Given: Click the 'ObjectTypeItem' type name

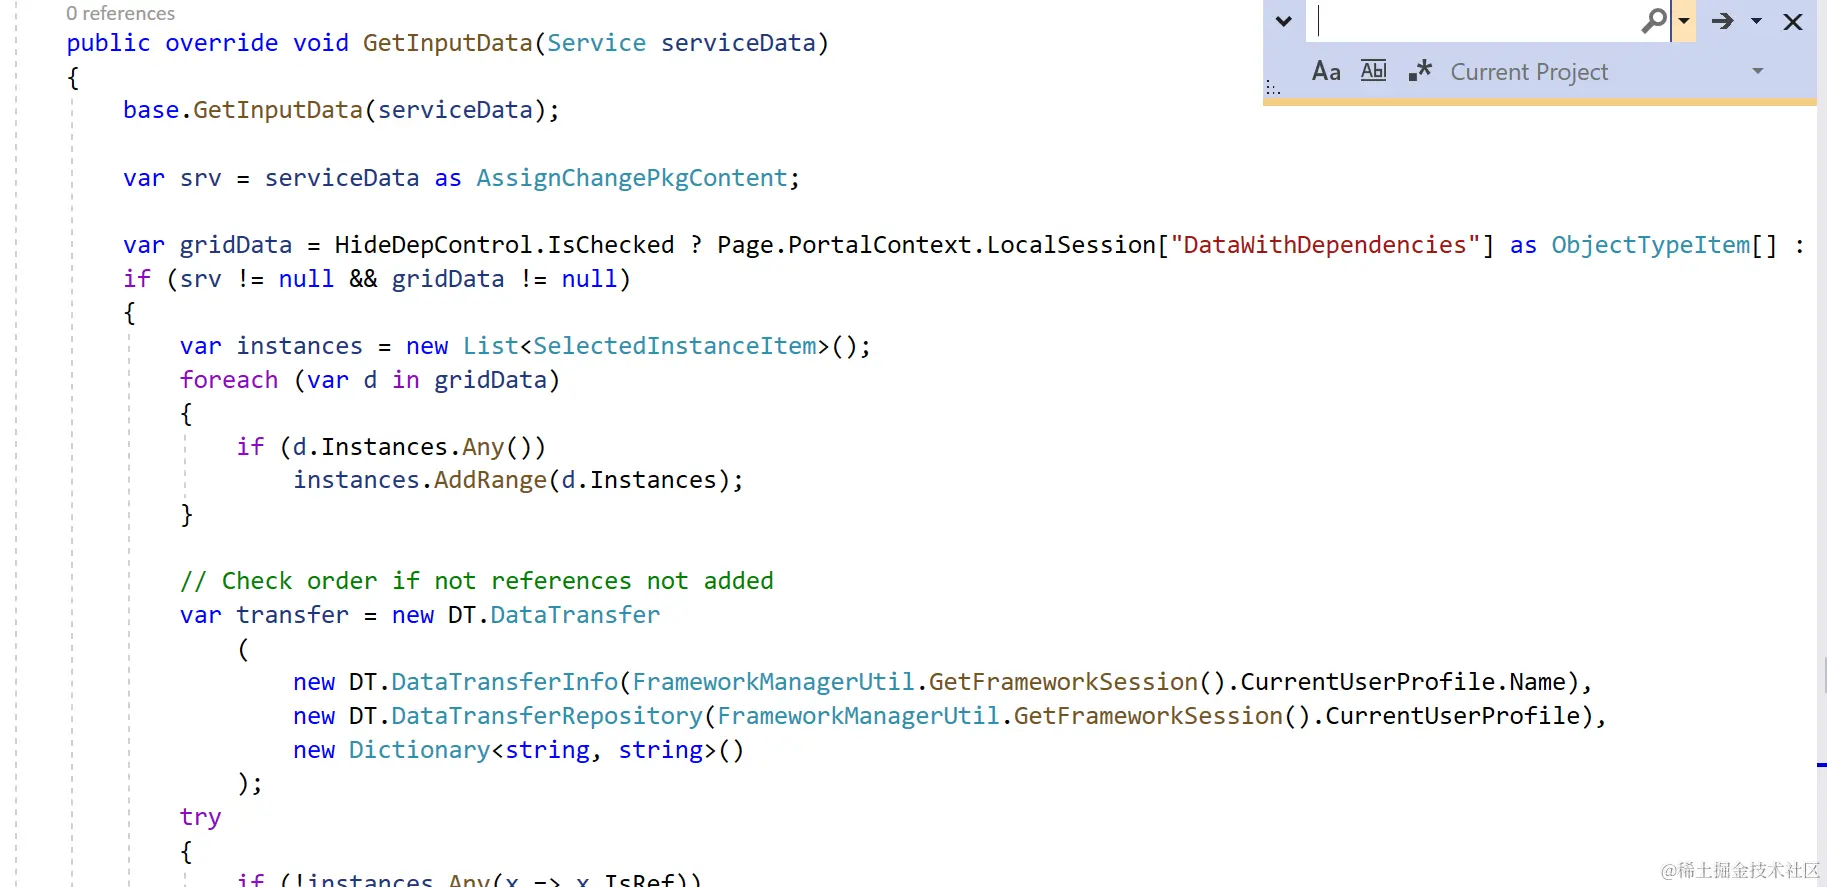Looking at the screenshot, I should pyautogui.click(x=1651, y=245).
